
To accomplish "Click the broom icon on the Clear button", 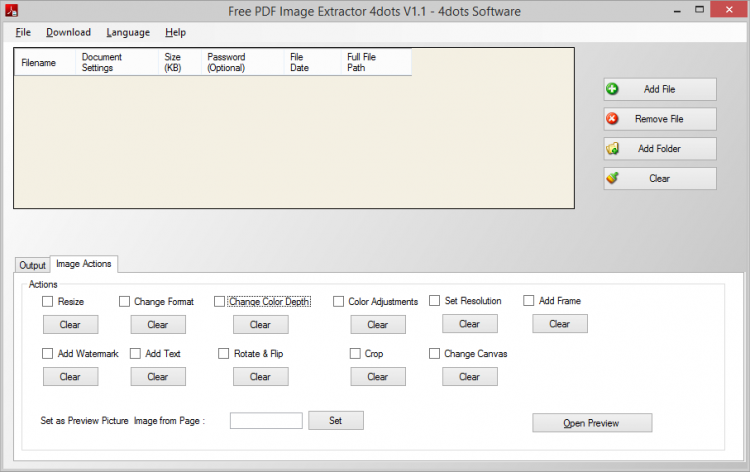I will (x=612, y=178).
